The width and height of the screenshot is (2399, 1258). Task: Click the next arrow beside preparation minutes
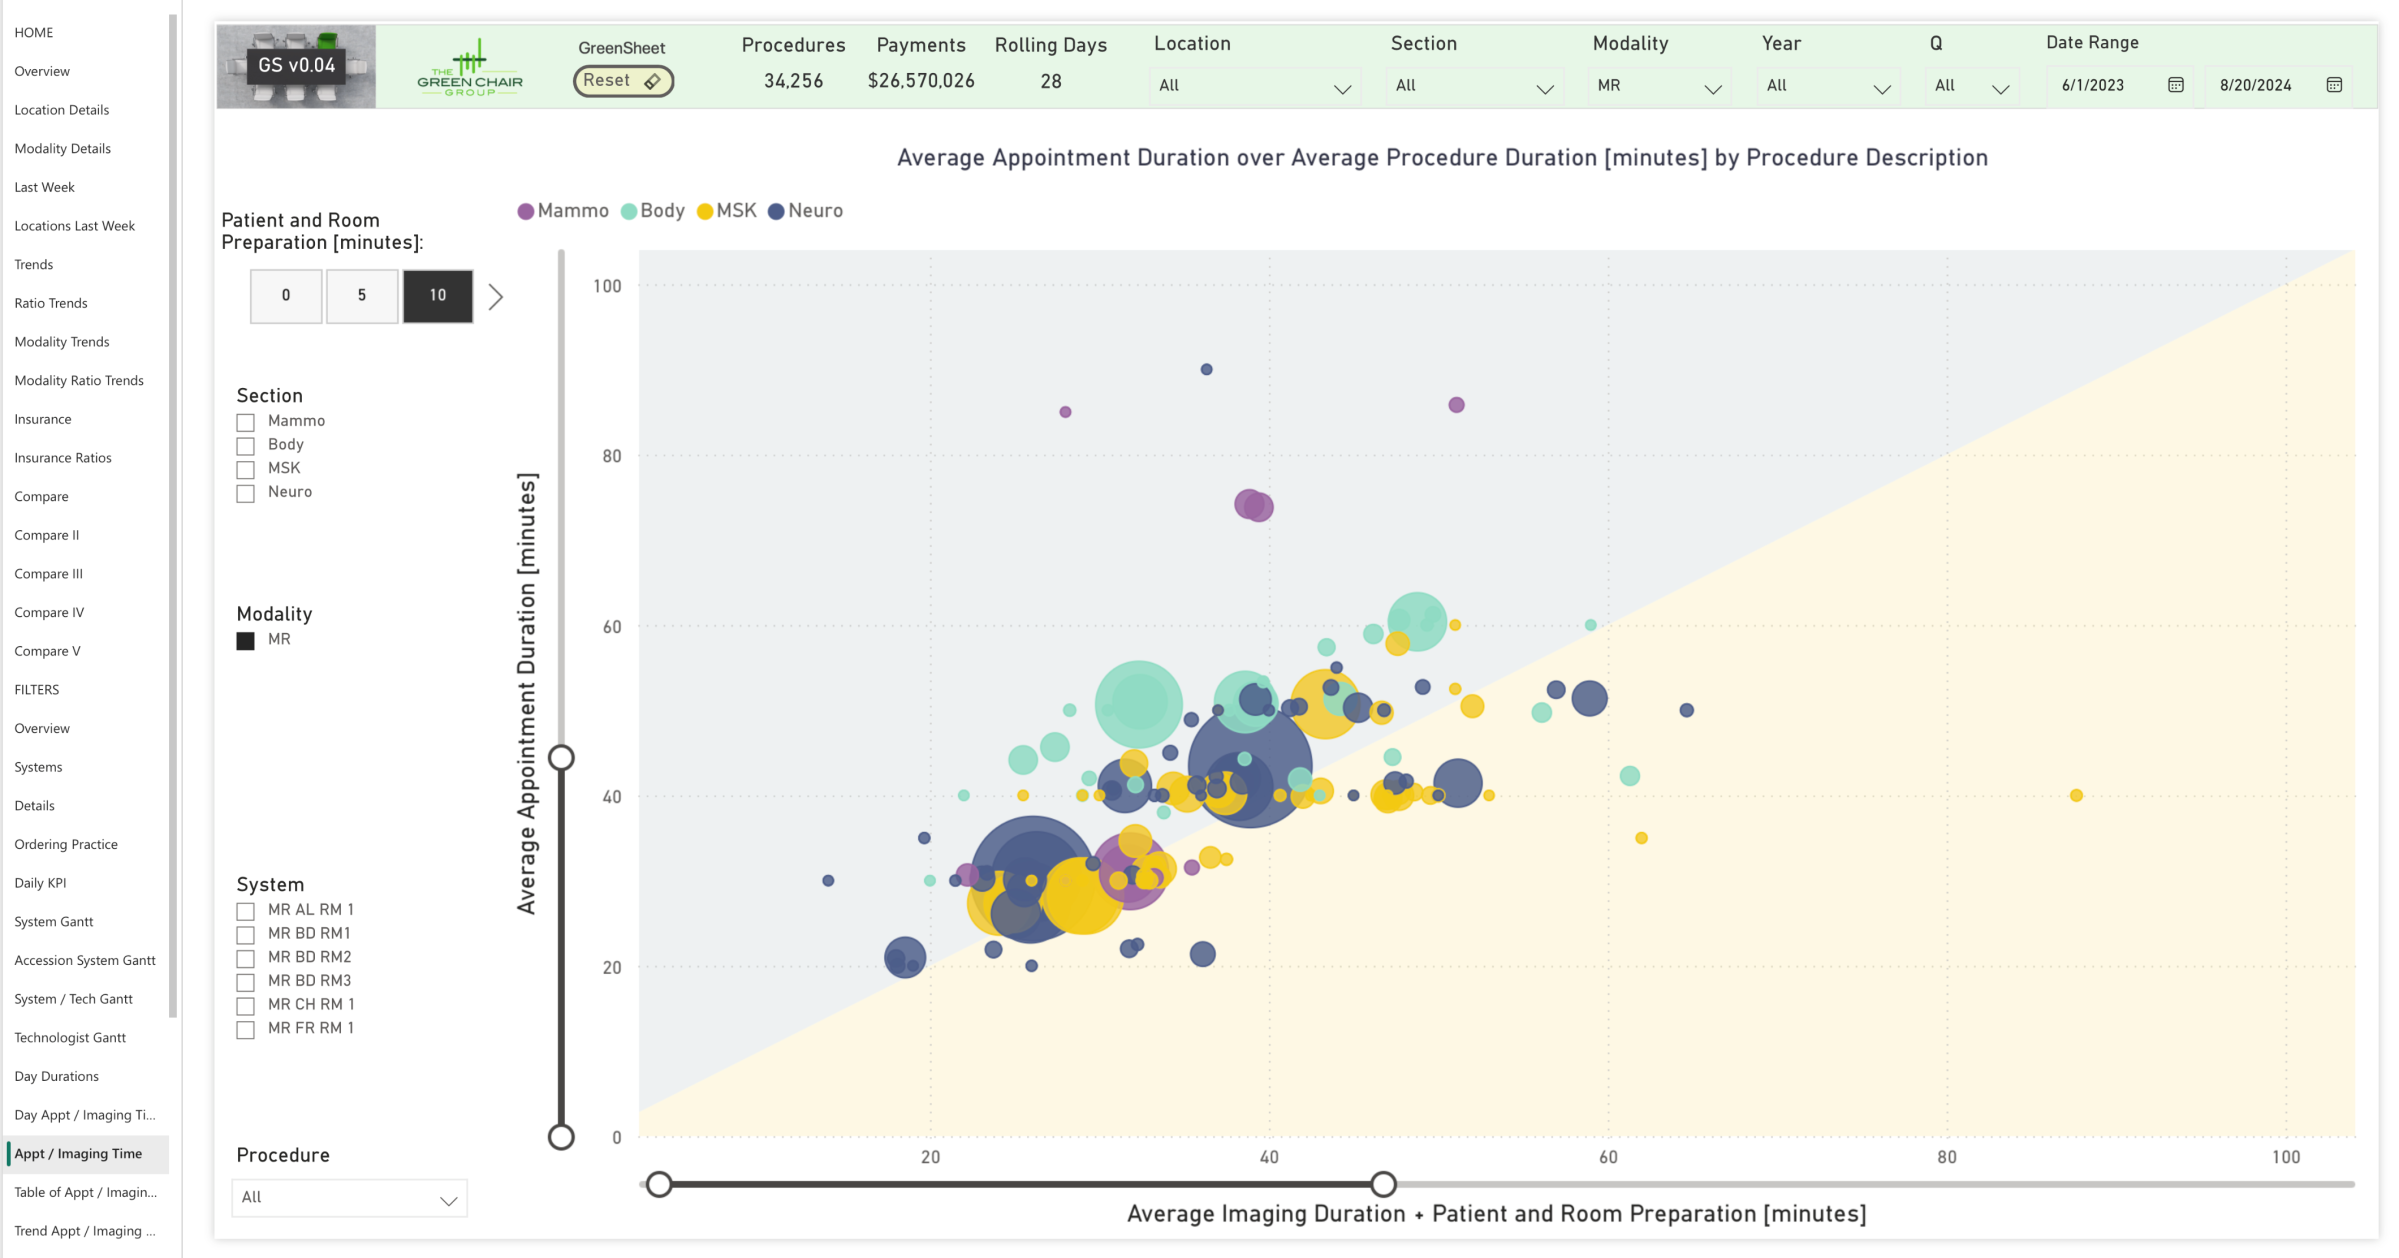[x=495, y=296]
